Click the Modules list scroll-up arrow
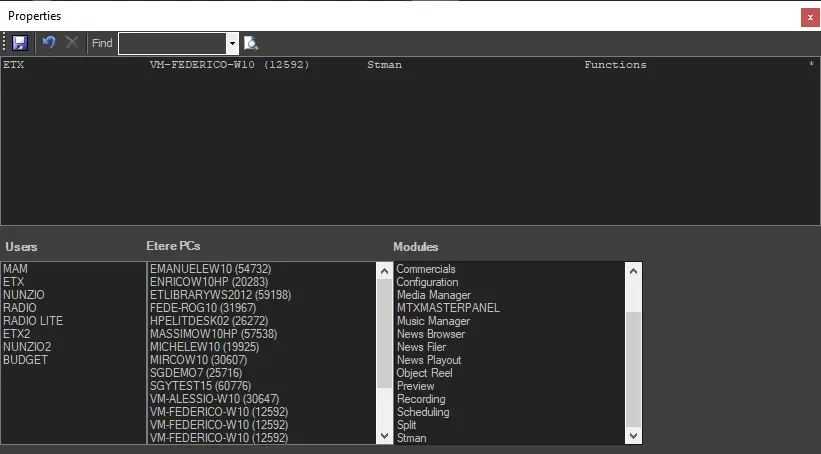 633,270
